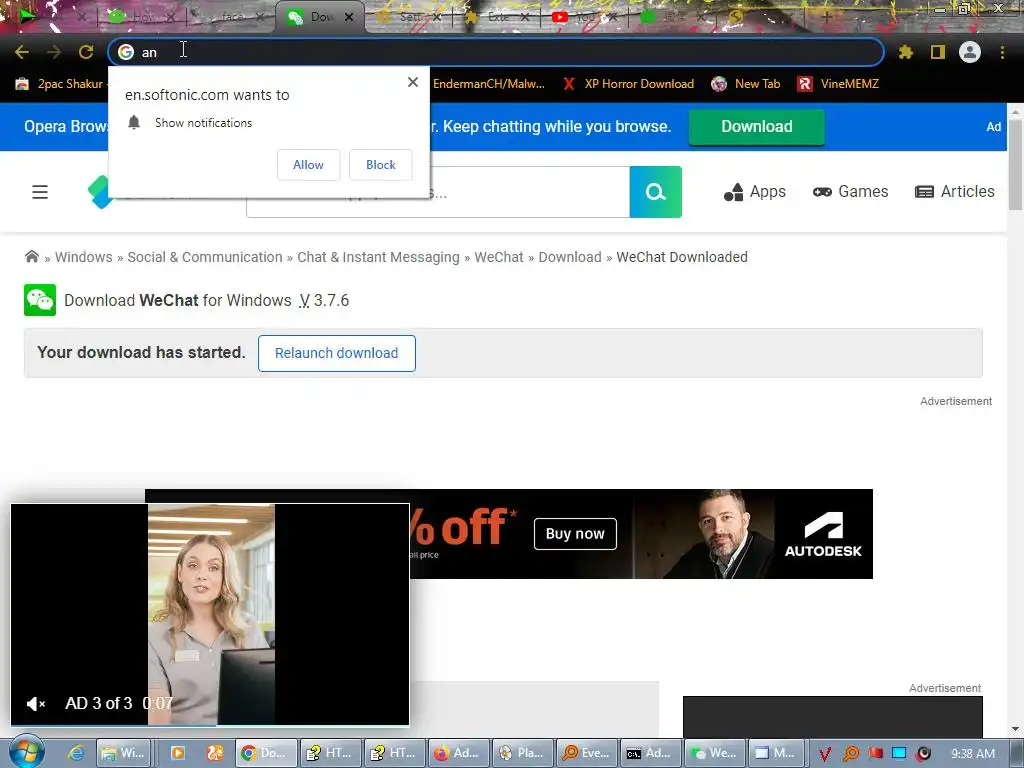Click the Windows breadcrumb link

(84, 257)
